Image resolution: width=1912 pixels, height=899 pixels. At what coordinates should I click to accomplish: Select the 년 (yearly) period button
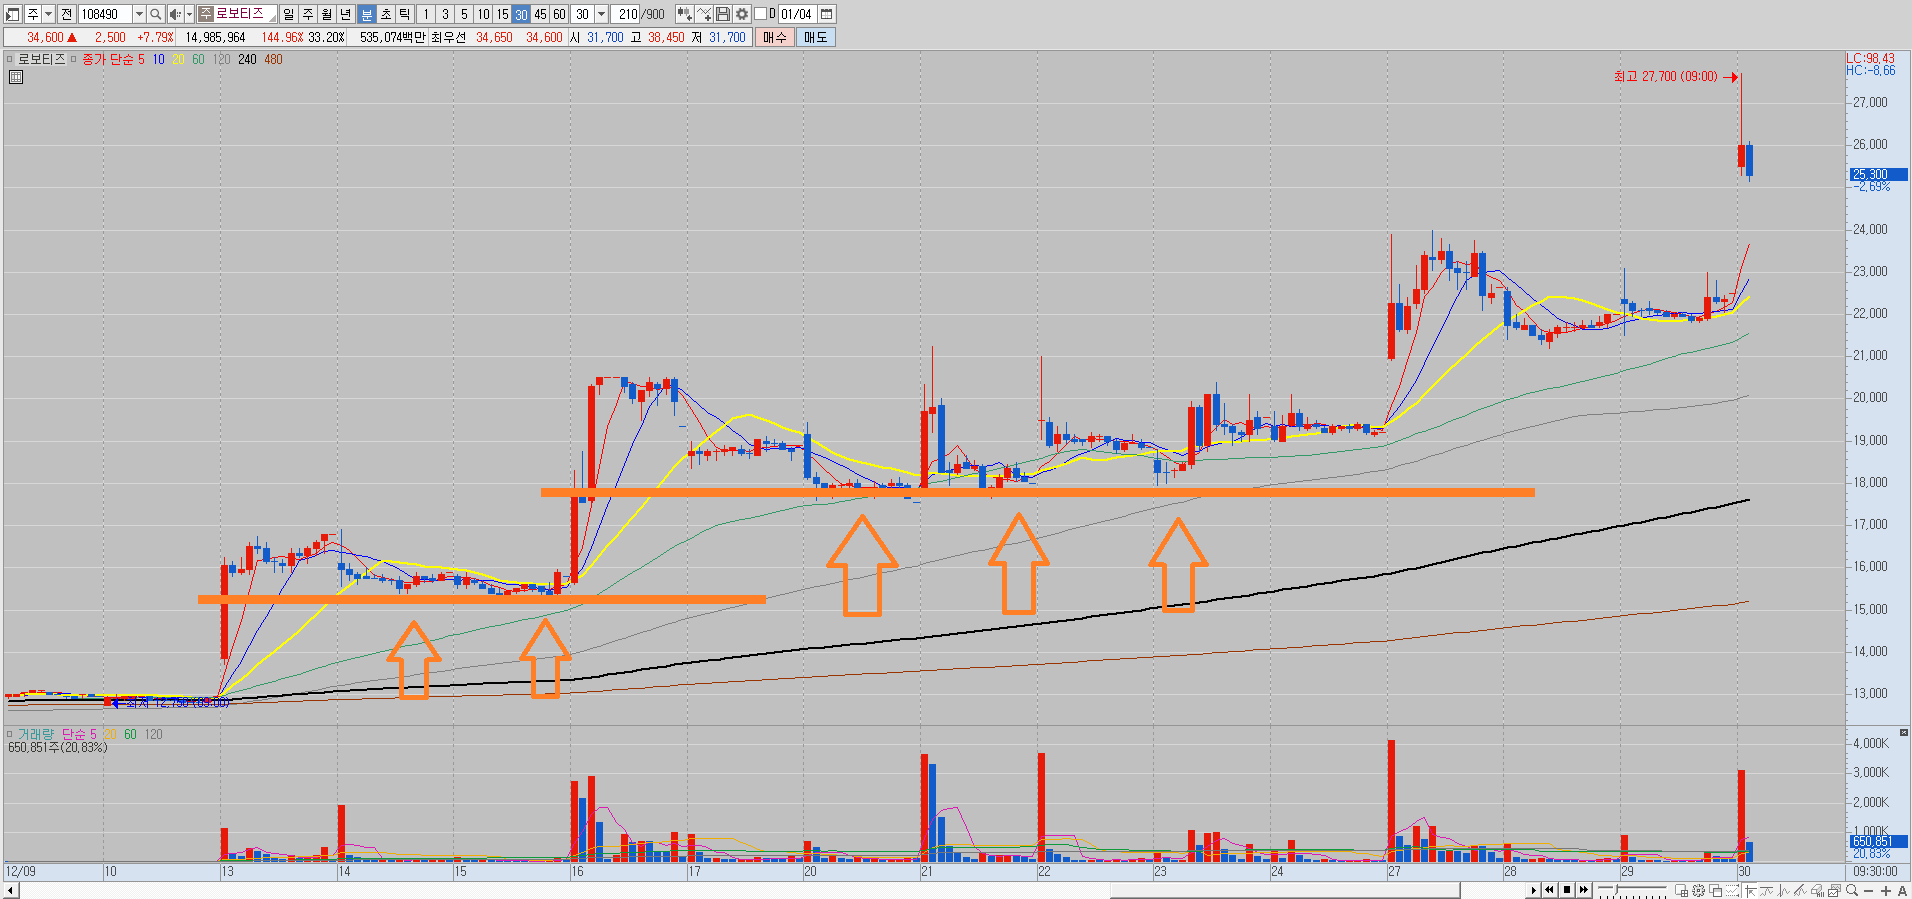(x=346, y=14)
